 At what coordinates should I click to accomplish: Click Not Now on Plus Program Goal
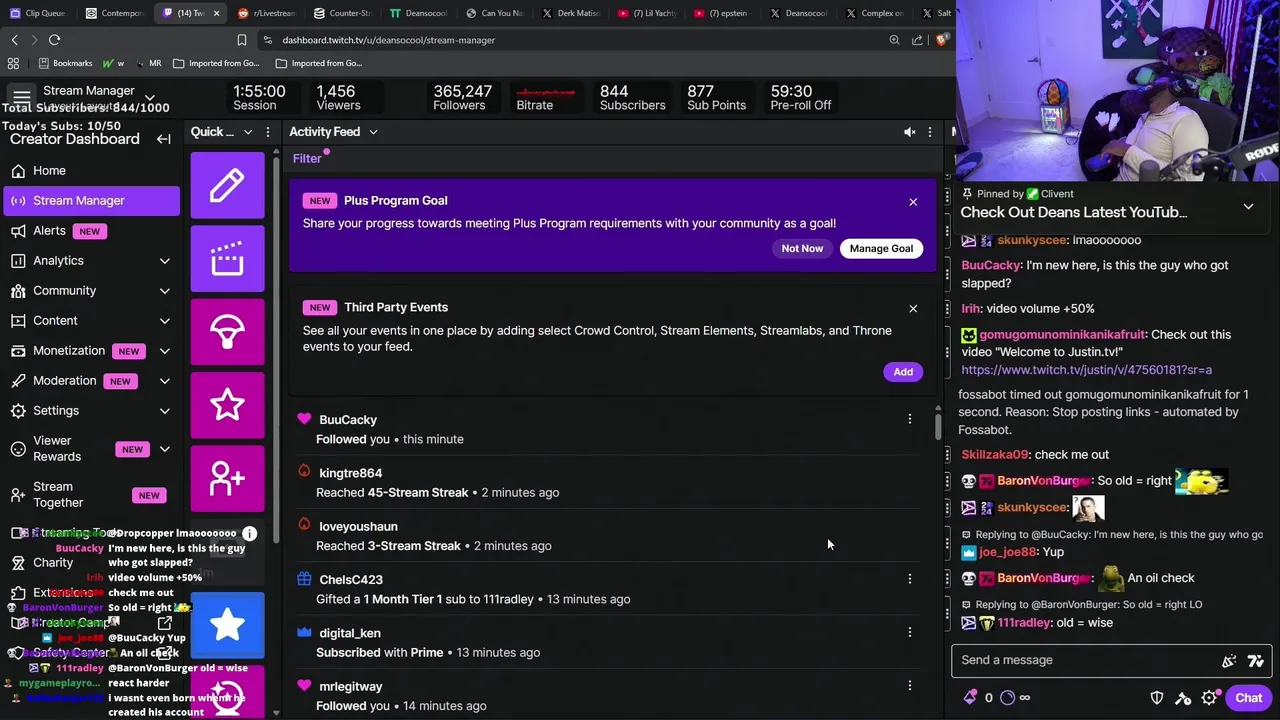(x=802, y=248)
